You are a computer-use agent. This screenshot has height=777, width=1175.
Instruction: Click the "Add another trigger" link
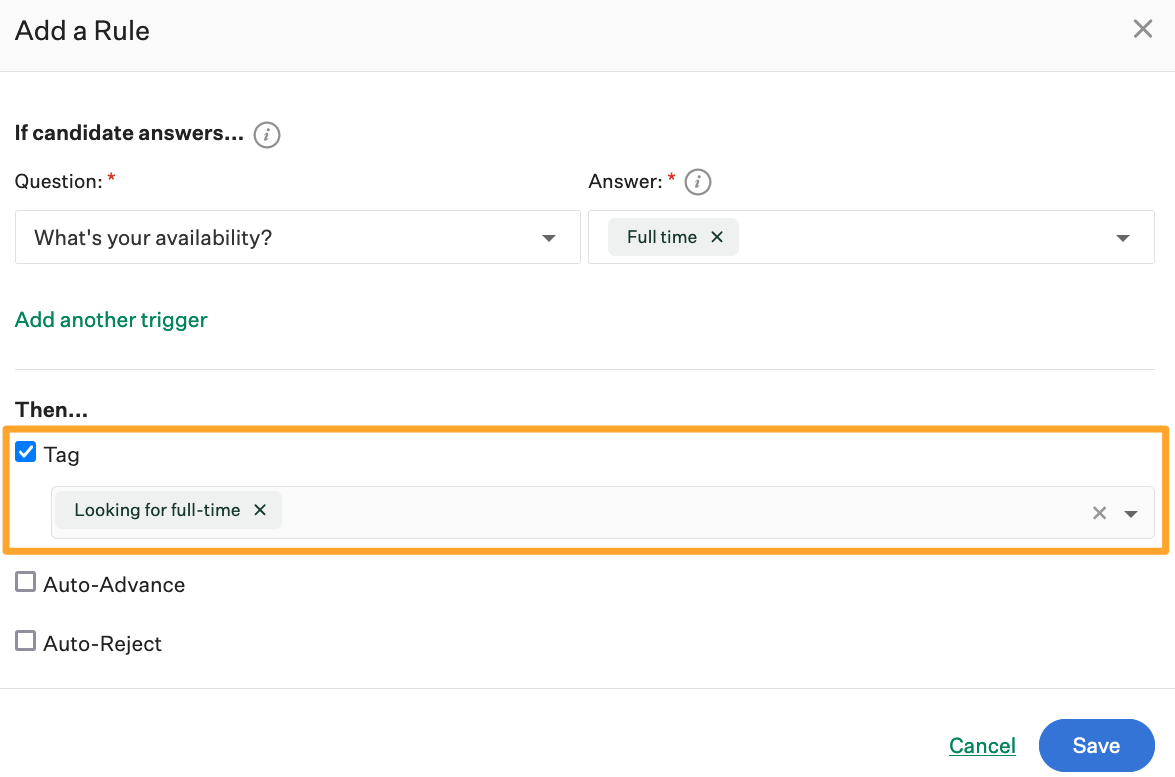[x=110, y=319]
